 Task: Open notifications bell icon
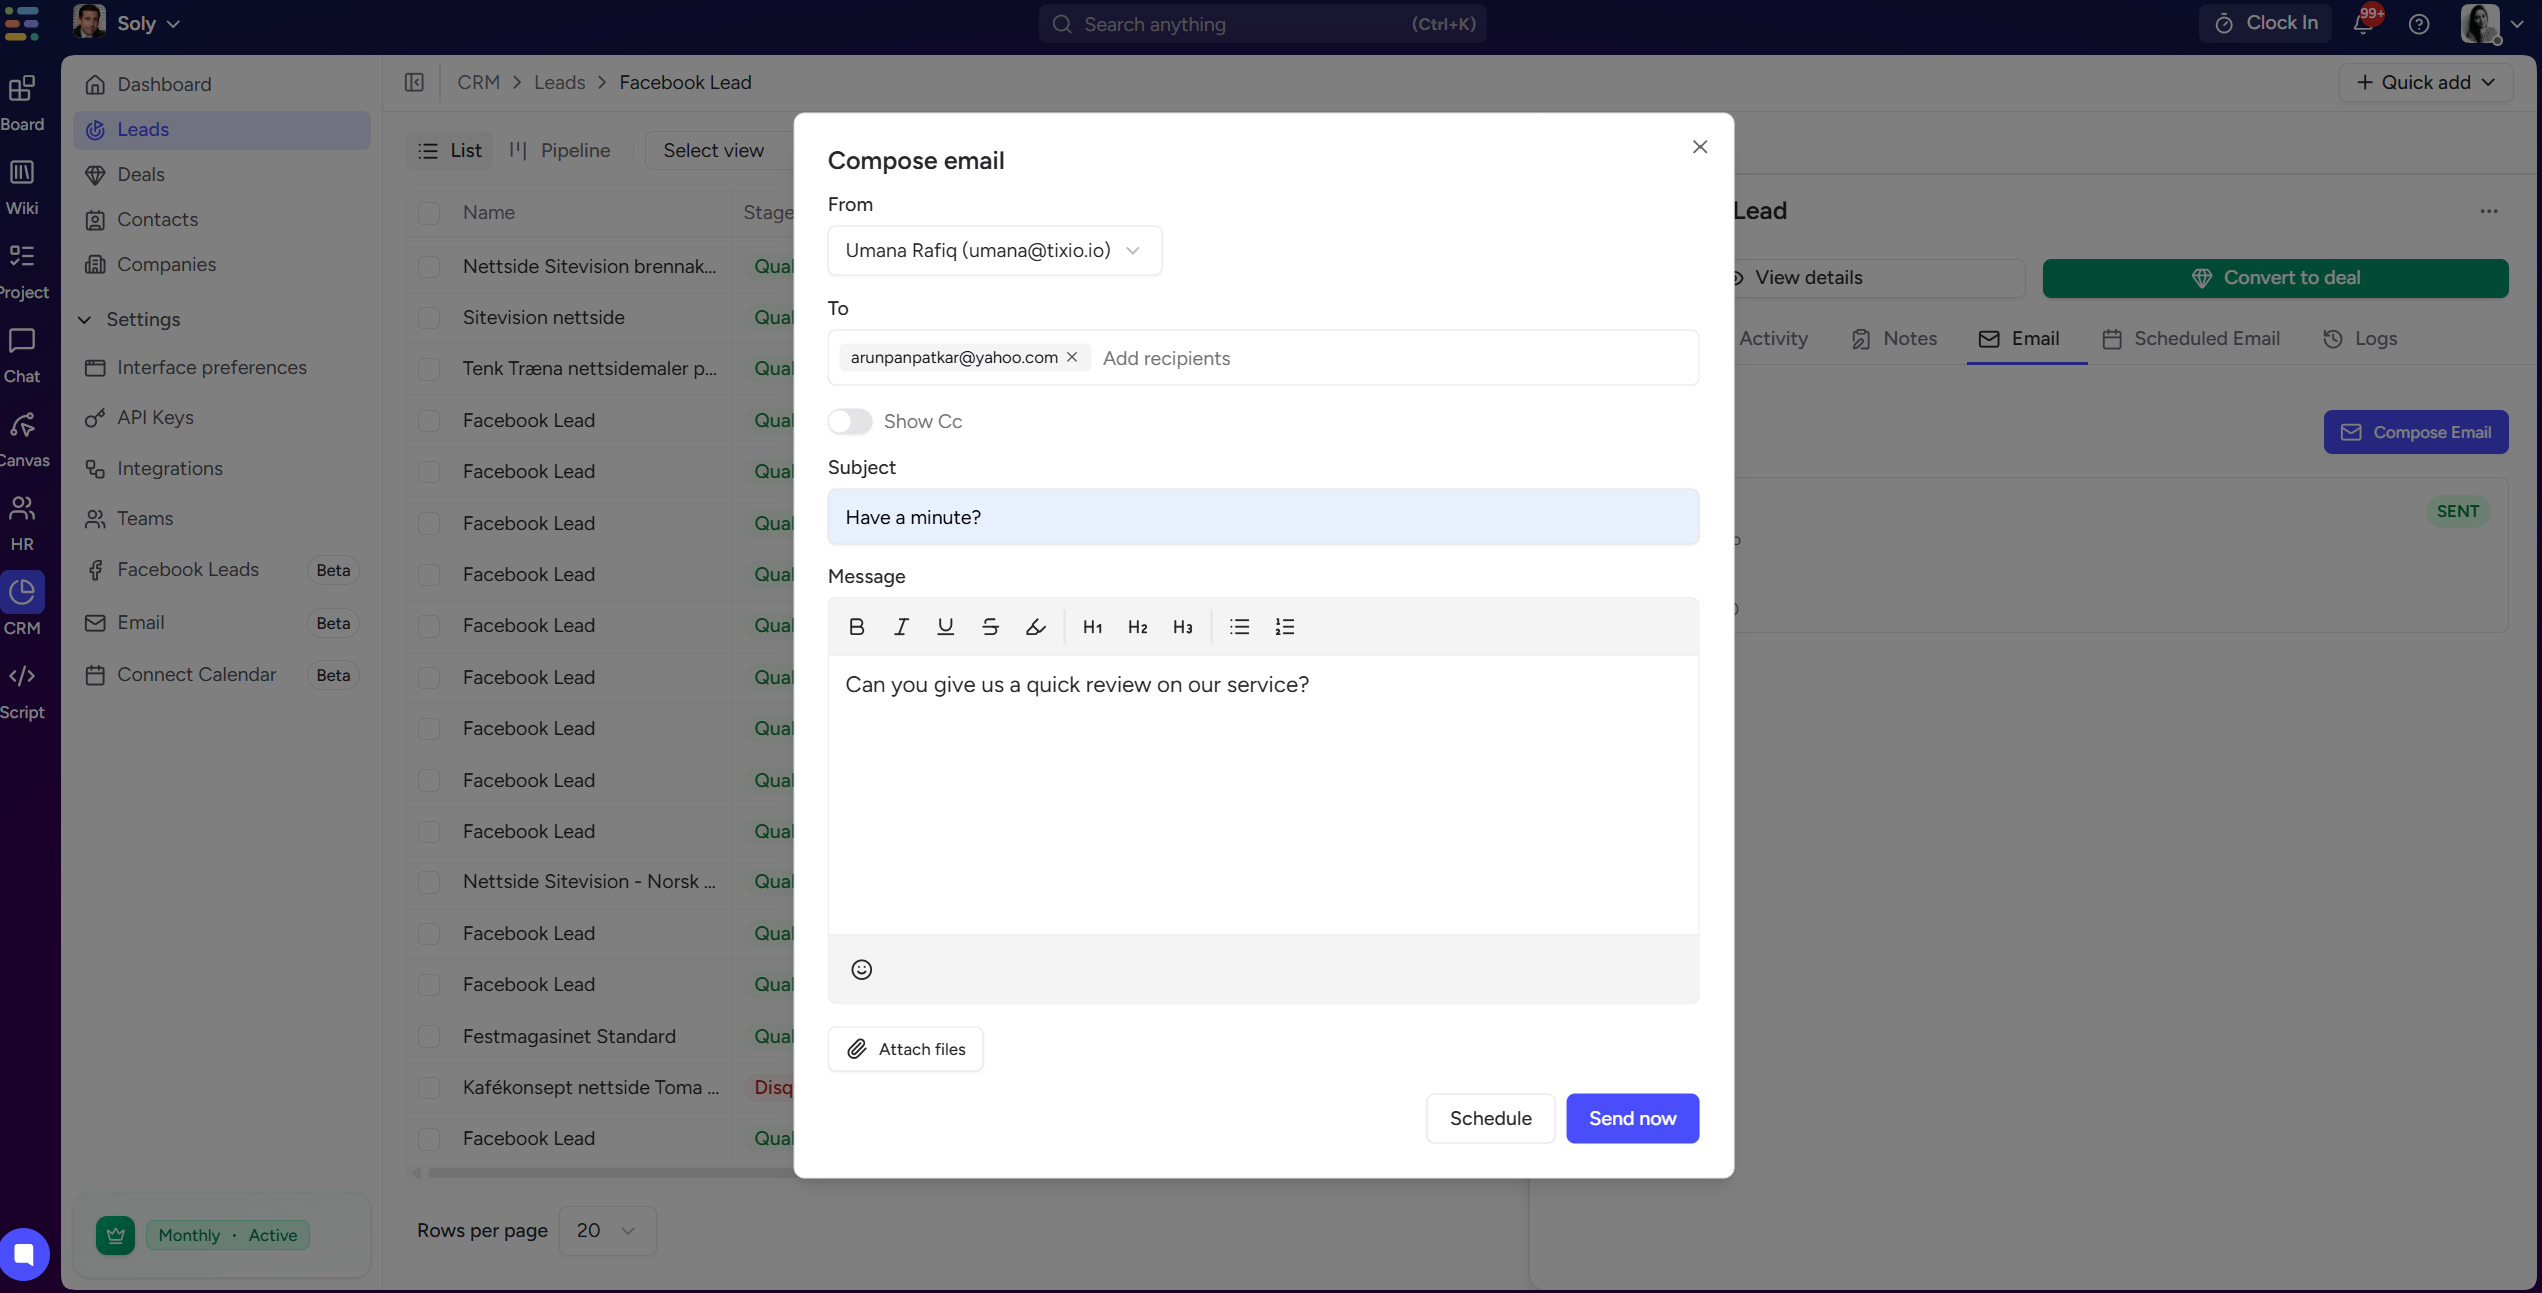(x=2363, y=24)
